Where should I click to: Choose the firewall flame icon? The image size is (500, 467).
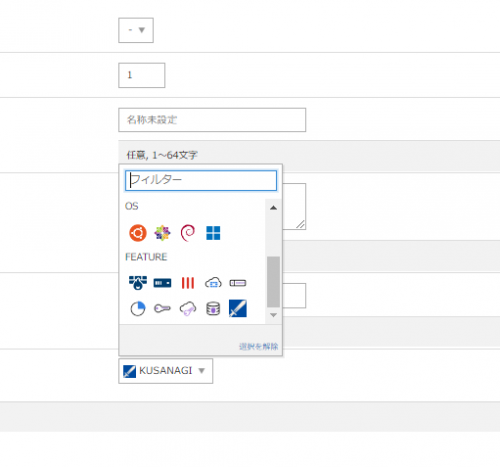138,283
